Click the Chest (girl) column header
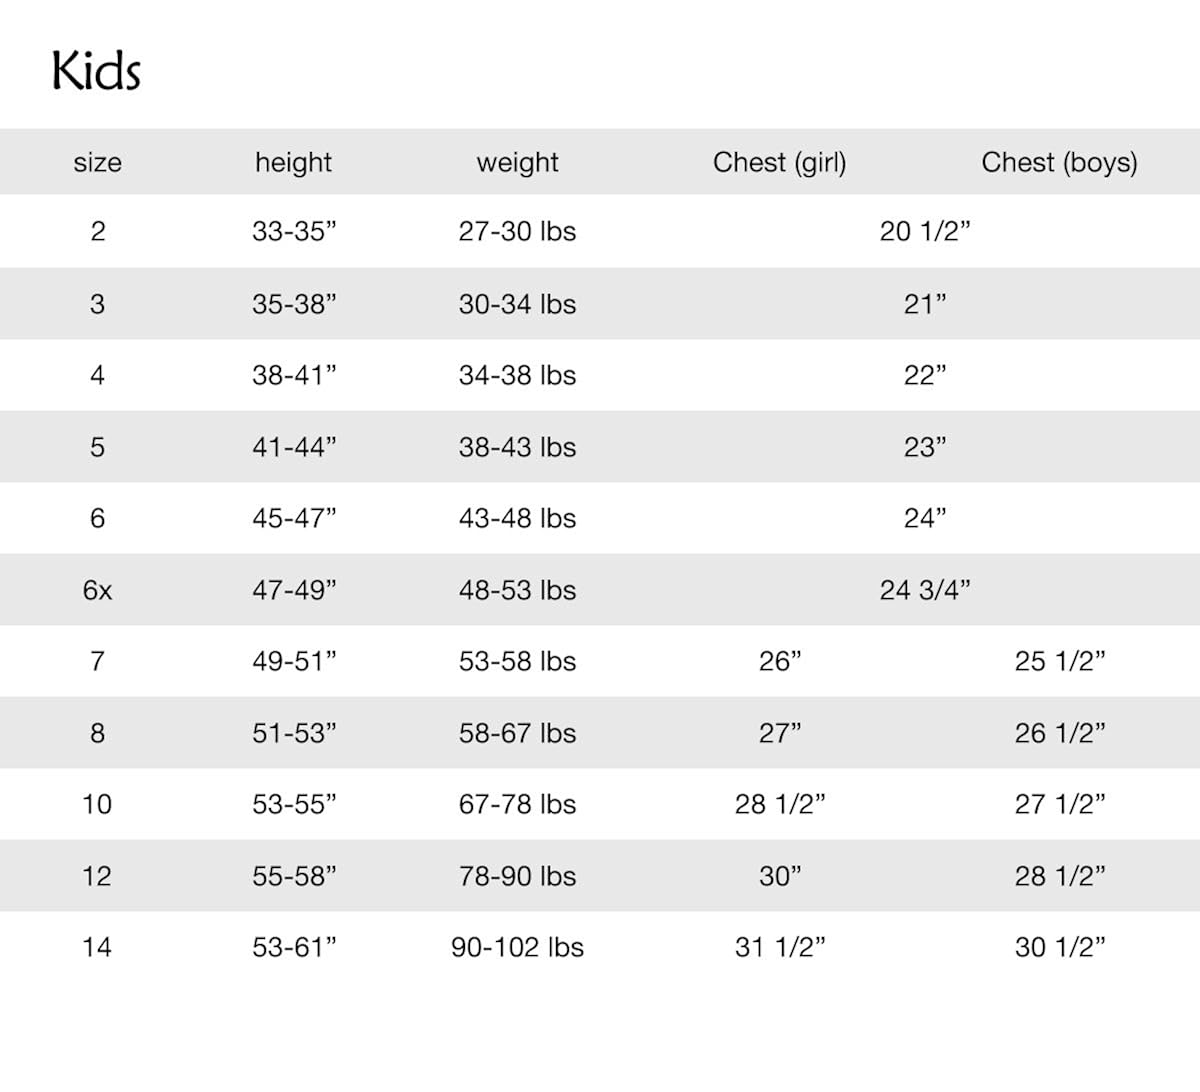Image resolution: width=1200 pixels, height=1092 pixels. (779, 162)
